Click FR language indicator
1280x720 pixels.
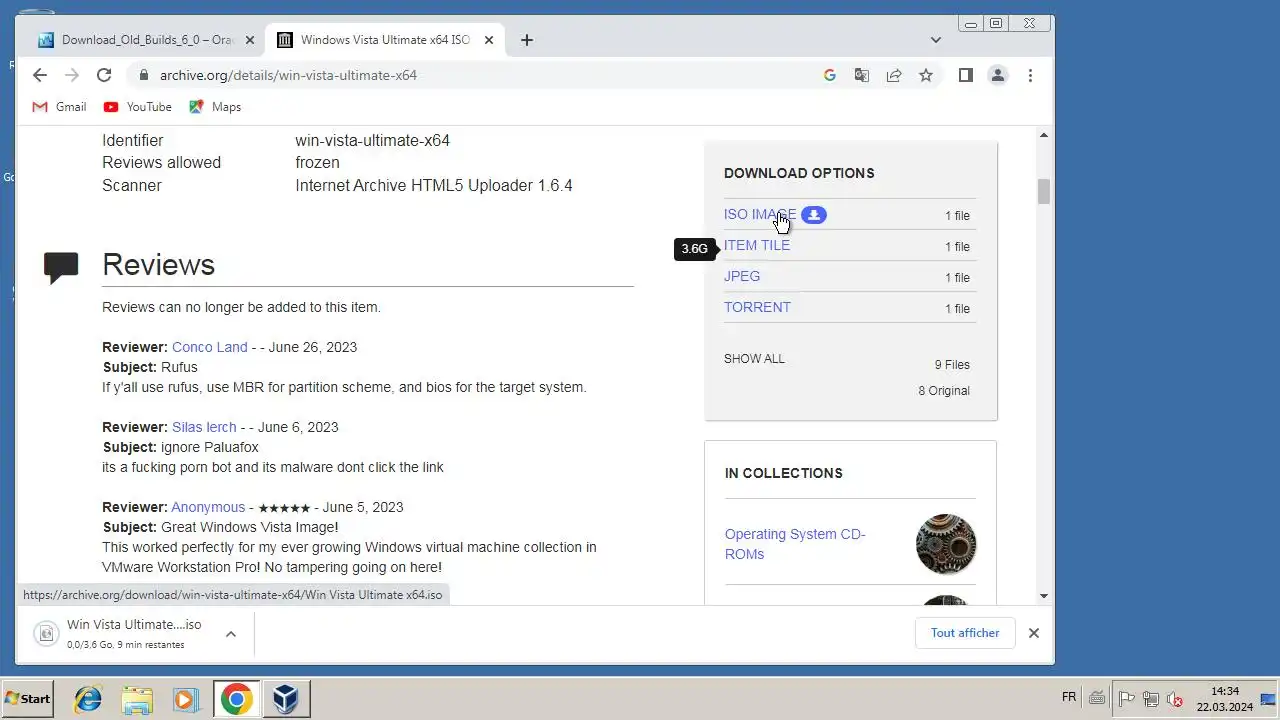coord(1068,697)
